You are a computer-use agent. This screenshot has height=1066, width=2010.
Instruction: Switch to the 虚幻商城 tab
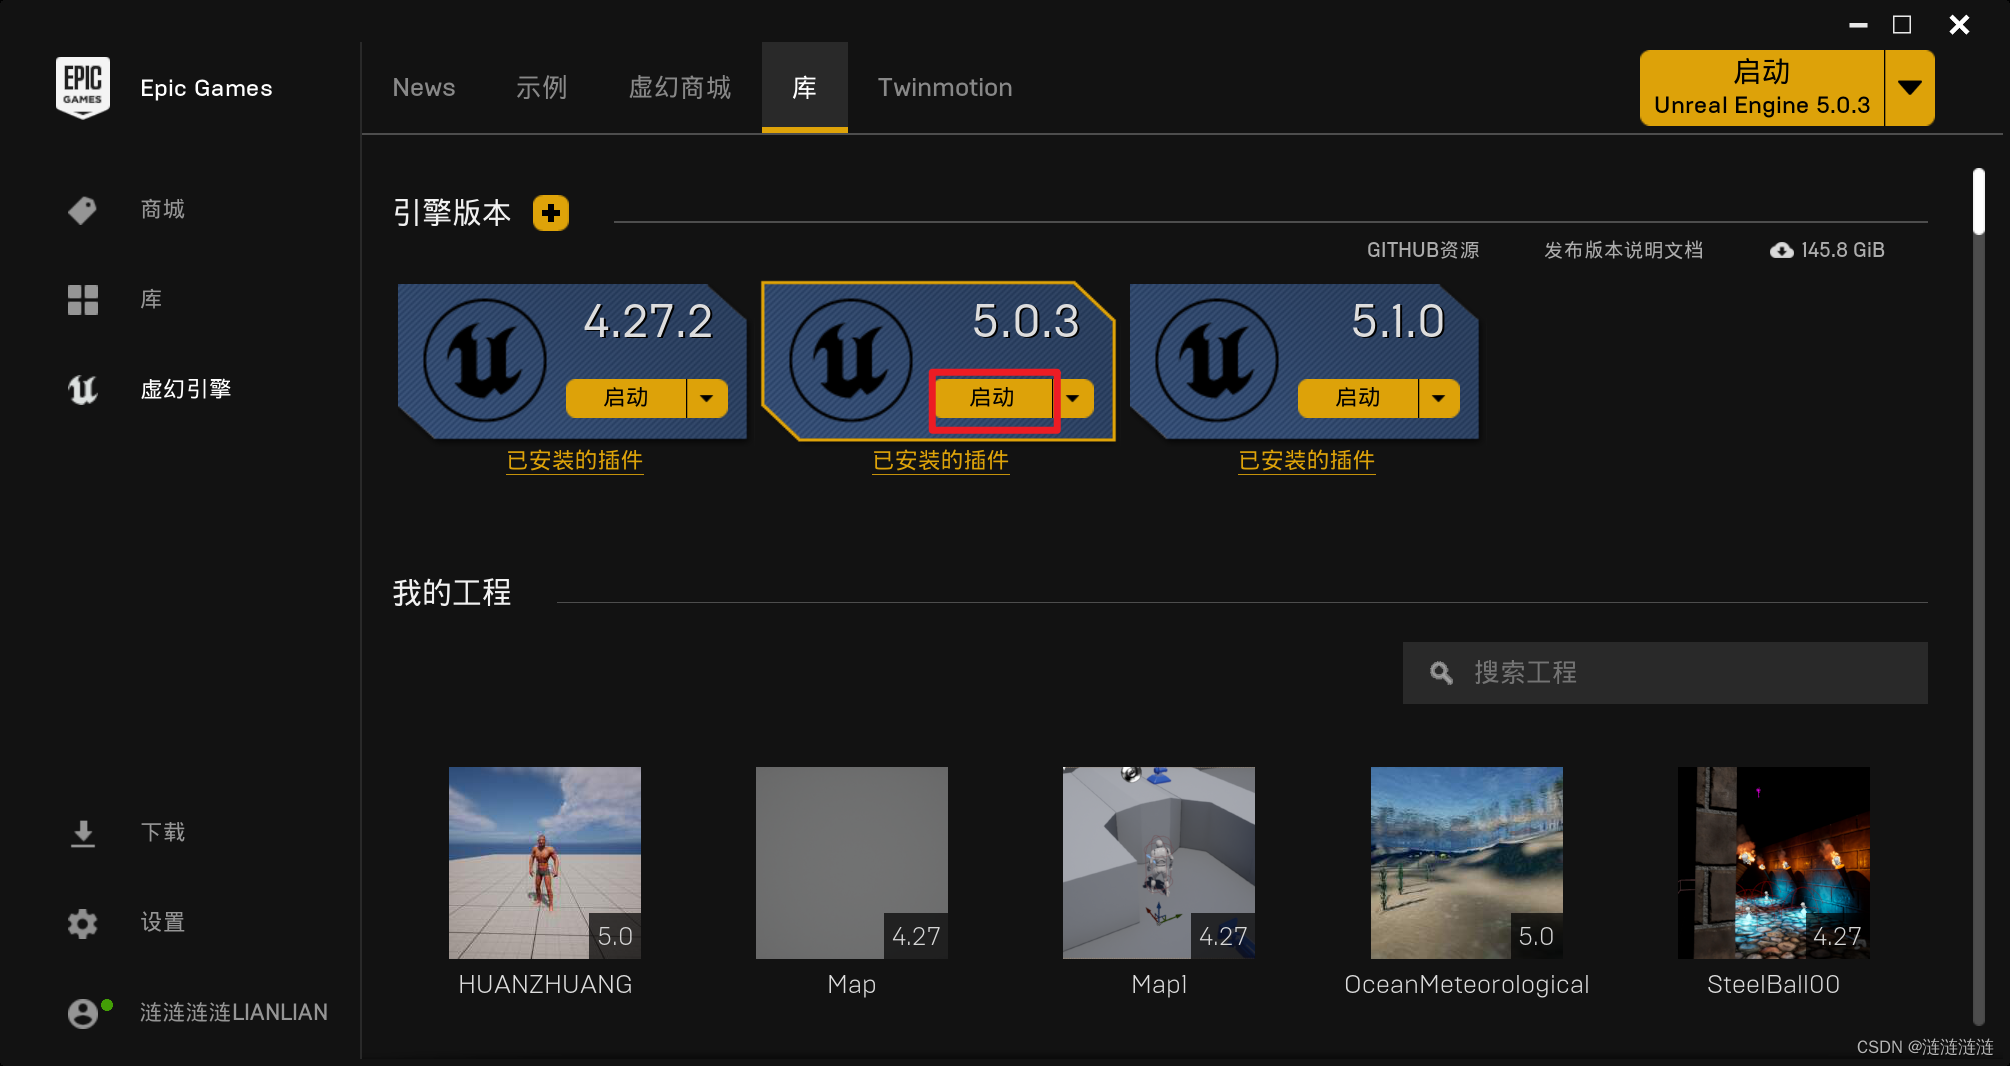pos(680,88)
